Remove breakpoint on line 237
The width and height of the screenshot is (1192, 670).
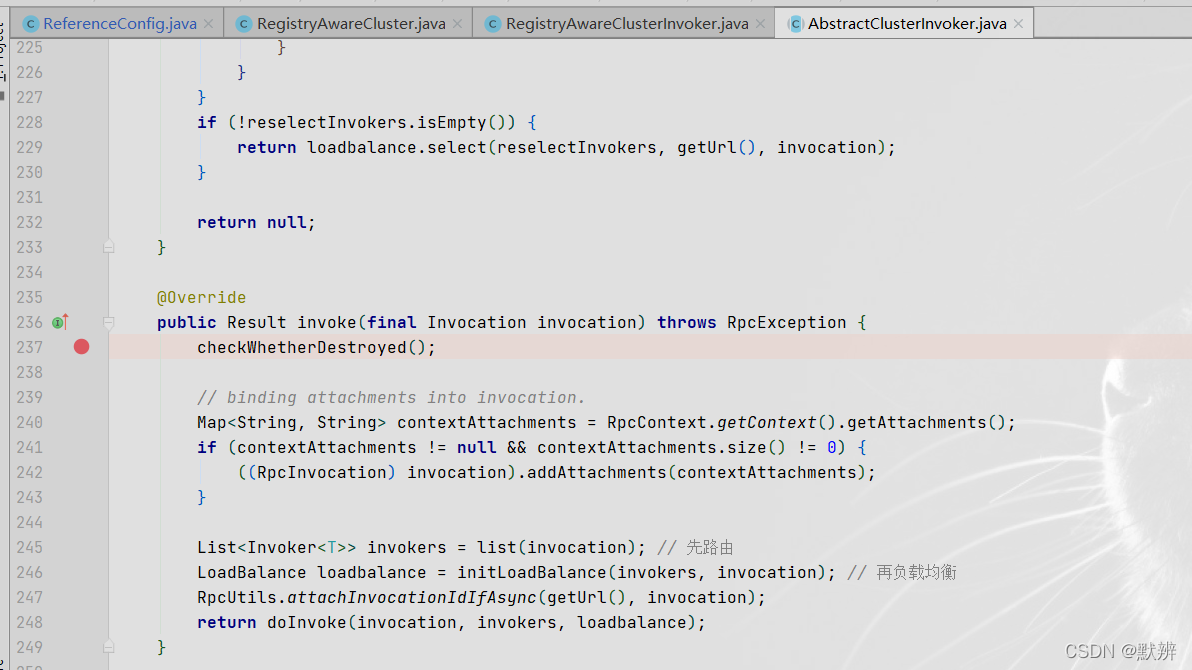tap(81, 347)
